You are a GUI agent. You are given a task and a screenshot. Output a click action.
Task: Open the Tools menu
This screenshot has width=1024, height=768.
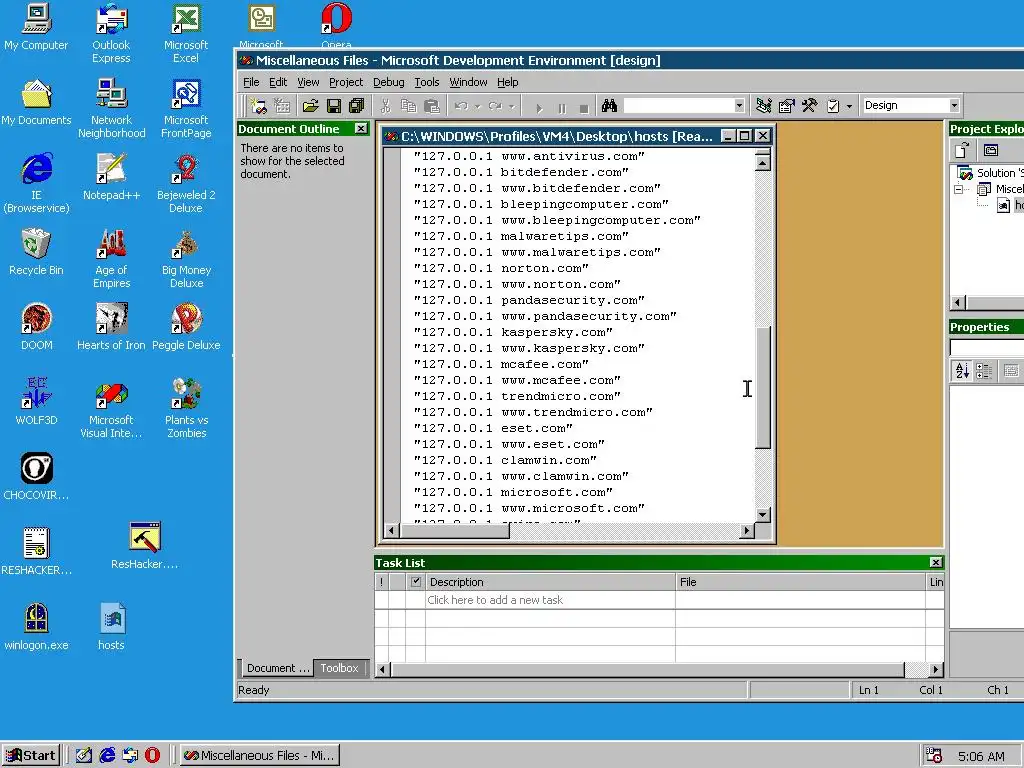tap(426, 82)
